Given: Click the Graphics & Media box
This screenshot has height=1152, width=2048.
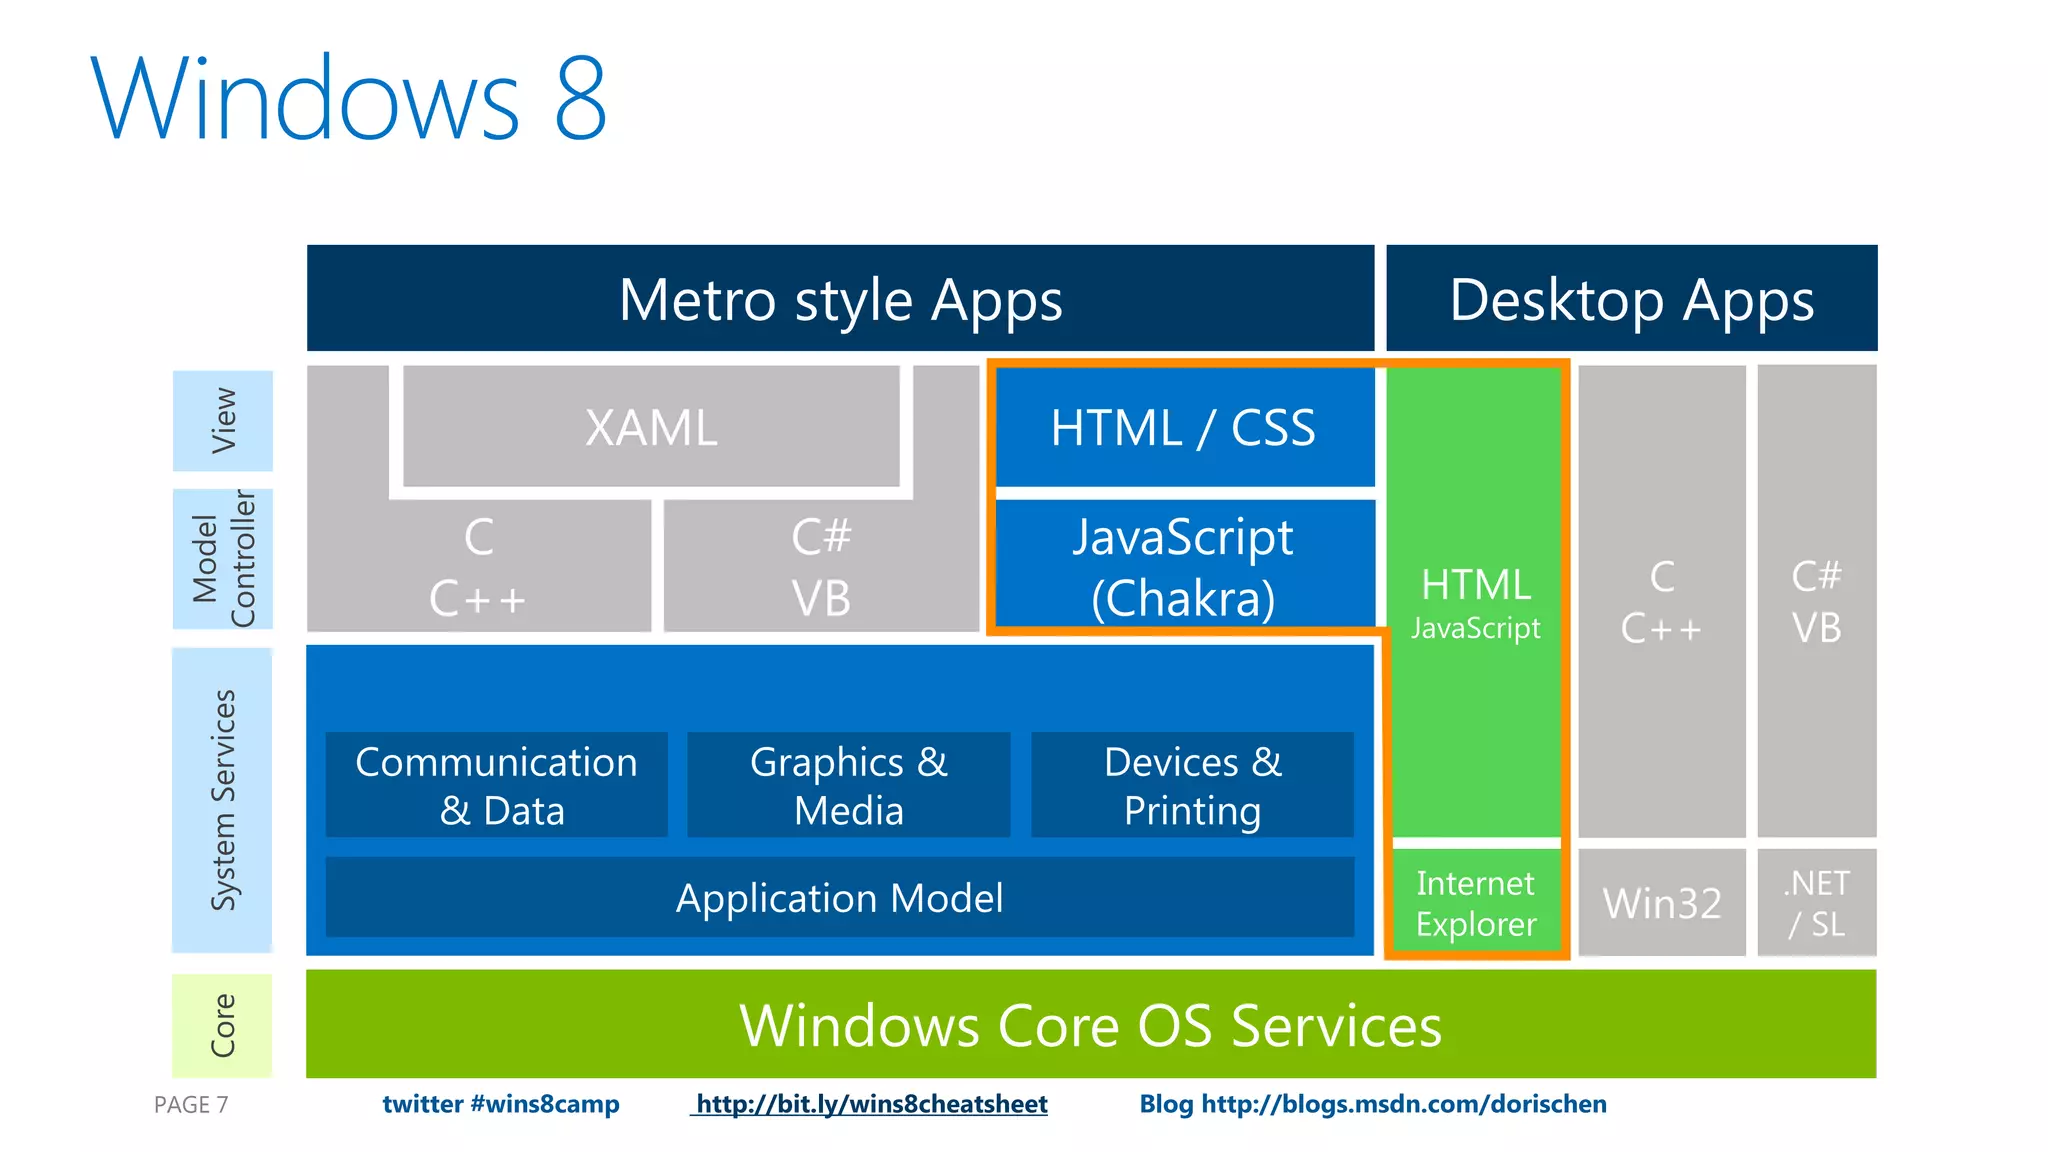Looking at the screenshot, I should click(x=848, y=785).
